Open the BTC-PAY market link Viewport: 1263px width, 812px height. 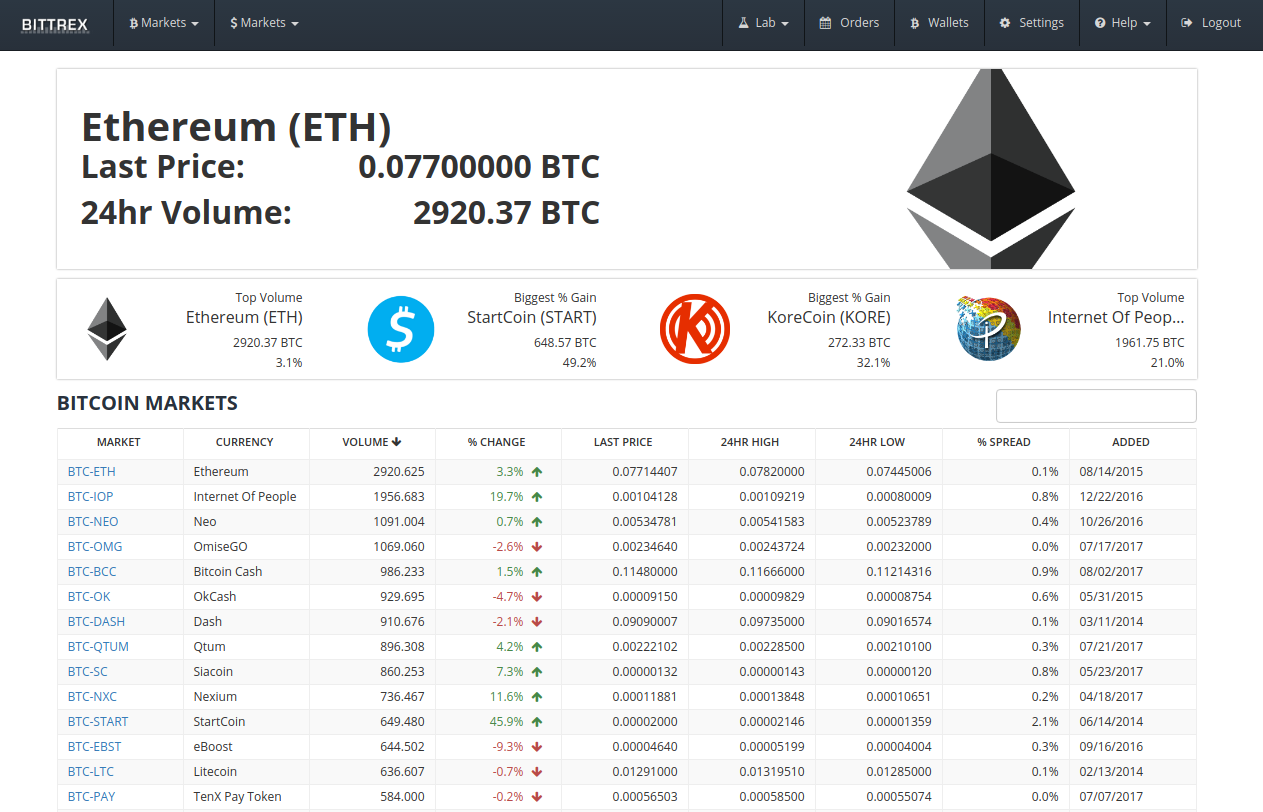click(x=91, y=797)
